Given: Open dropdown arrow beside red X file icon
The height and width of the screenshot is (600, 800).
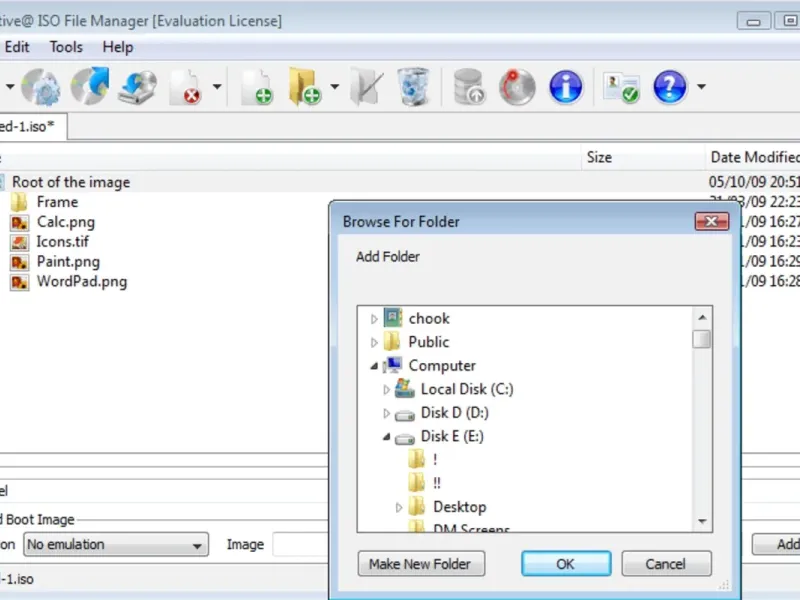Looking at the screenshot, I should click(x=217, y=87).
